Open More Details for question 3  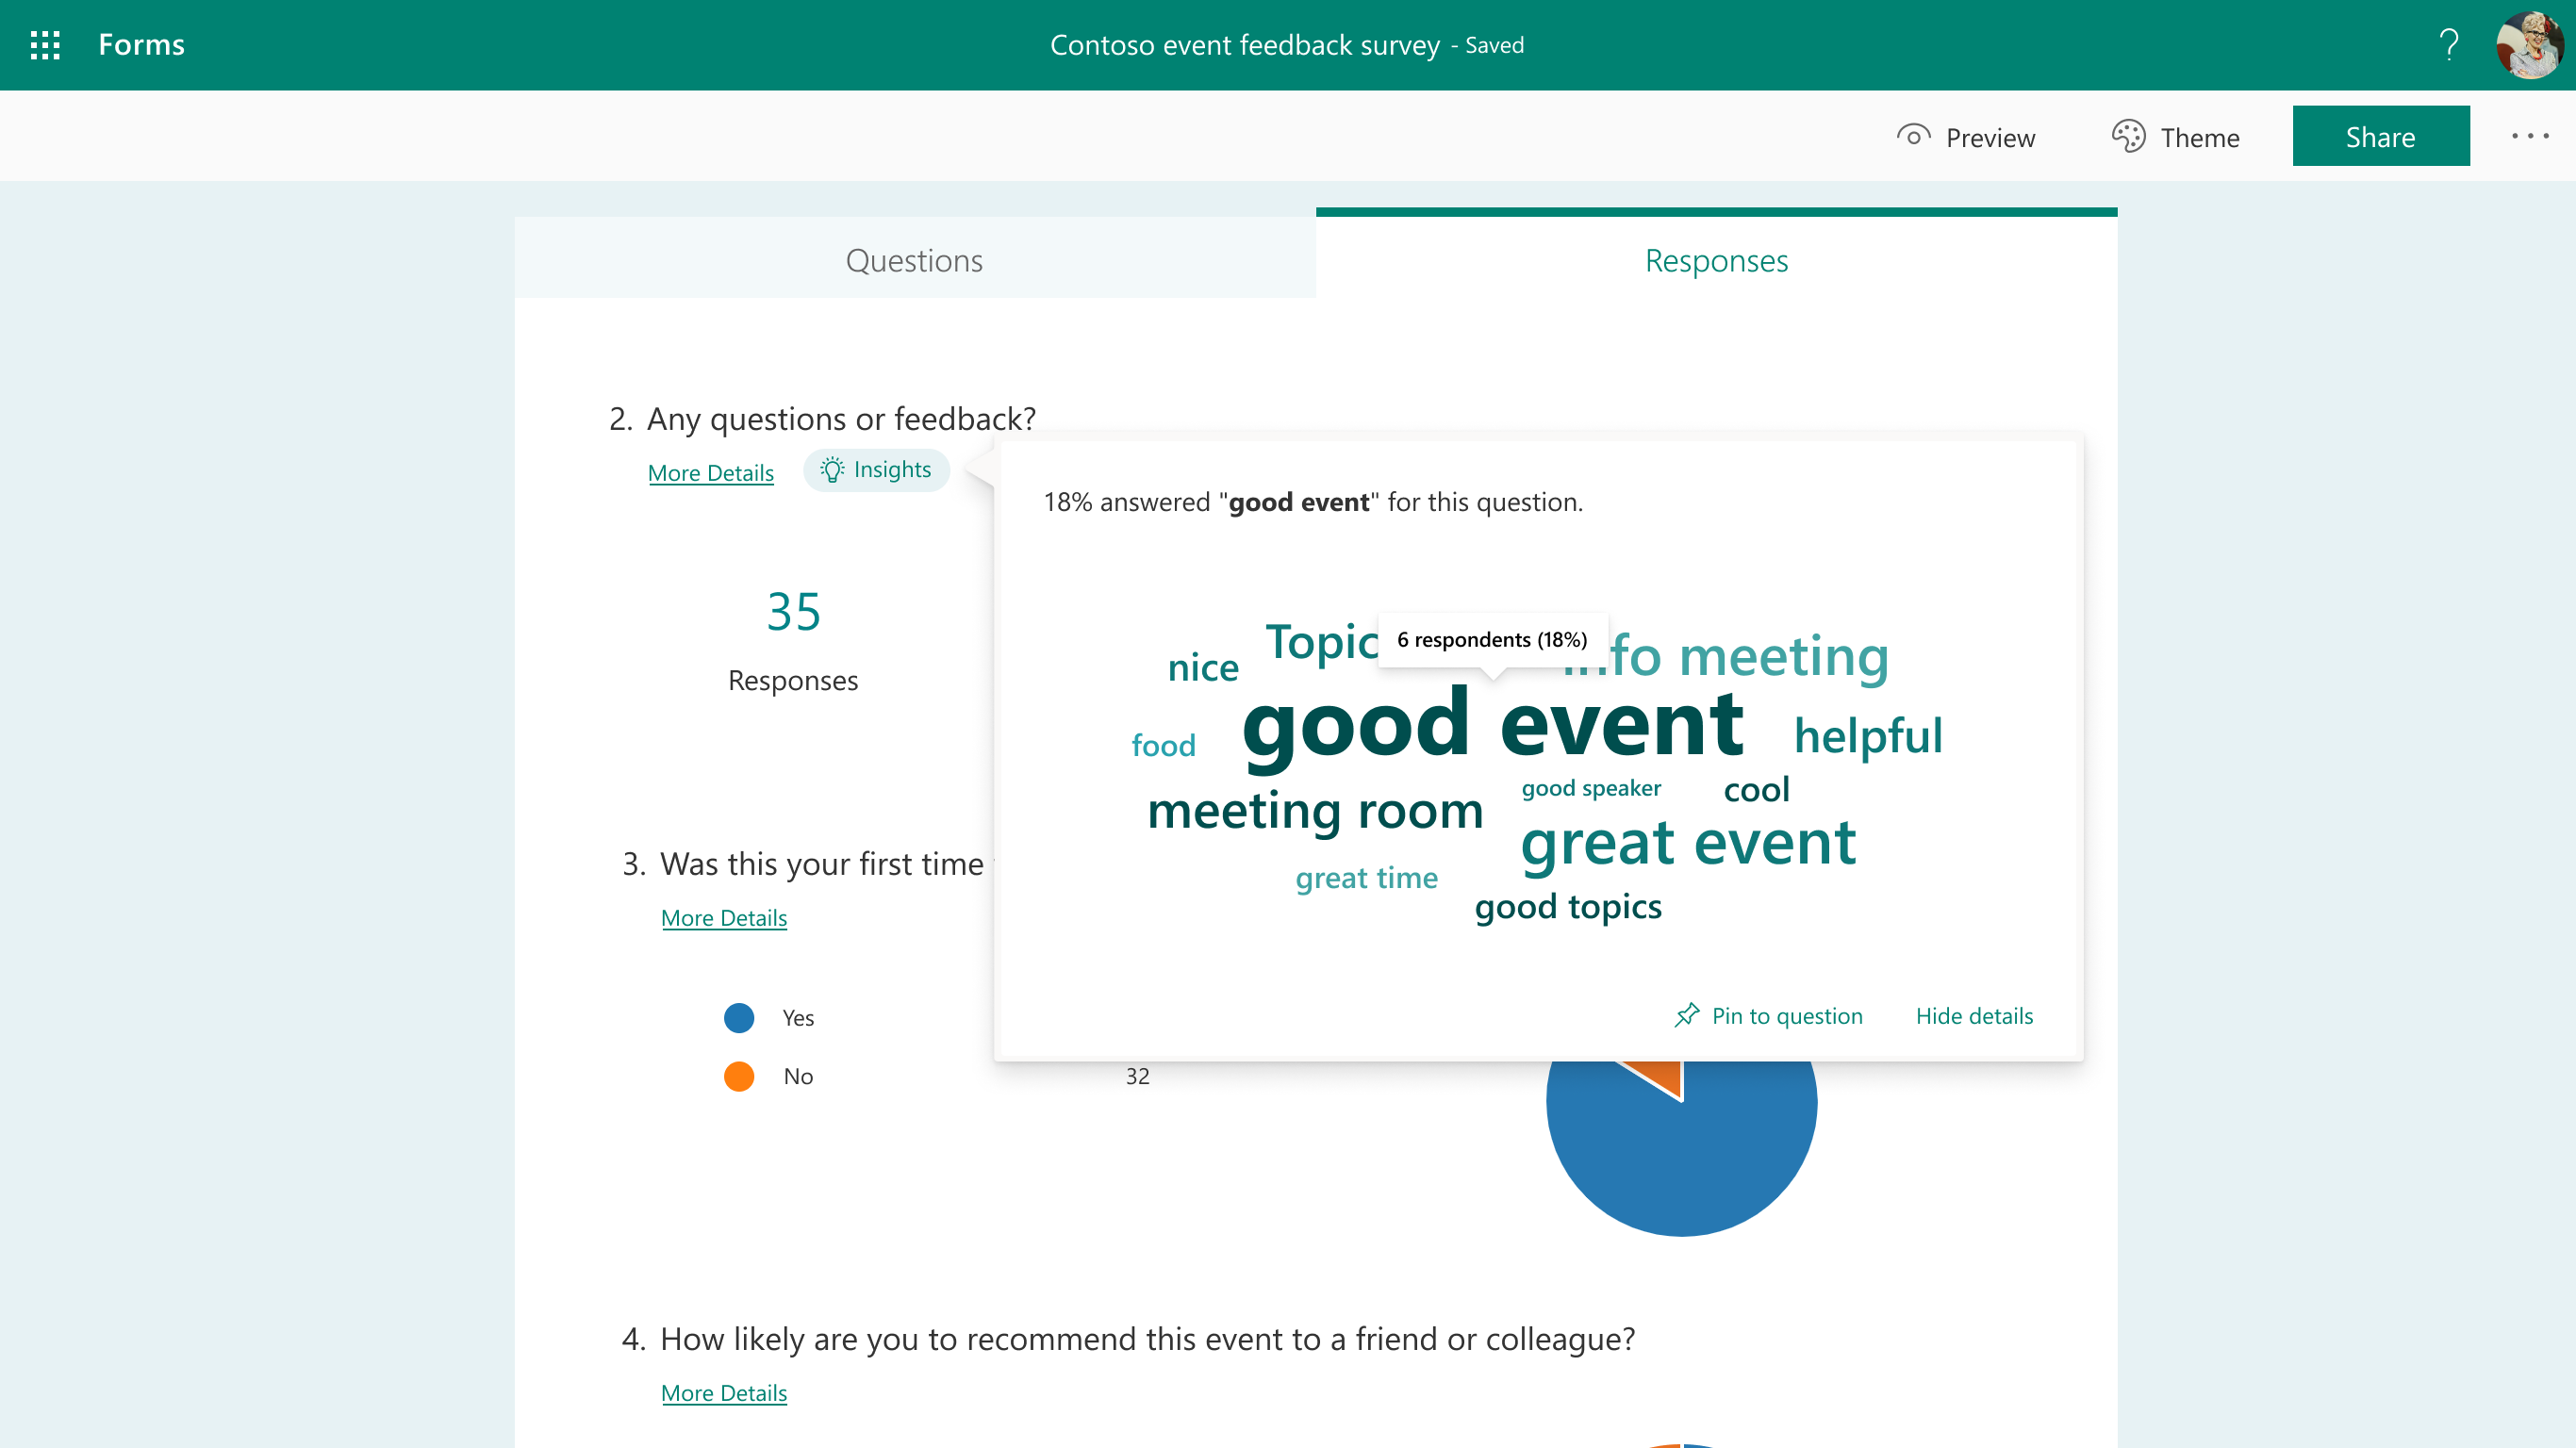723,917
